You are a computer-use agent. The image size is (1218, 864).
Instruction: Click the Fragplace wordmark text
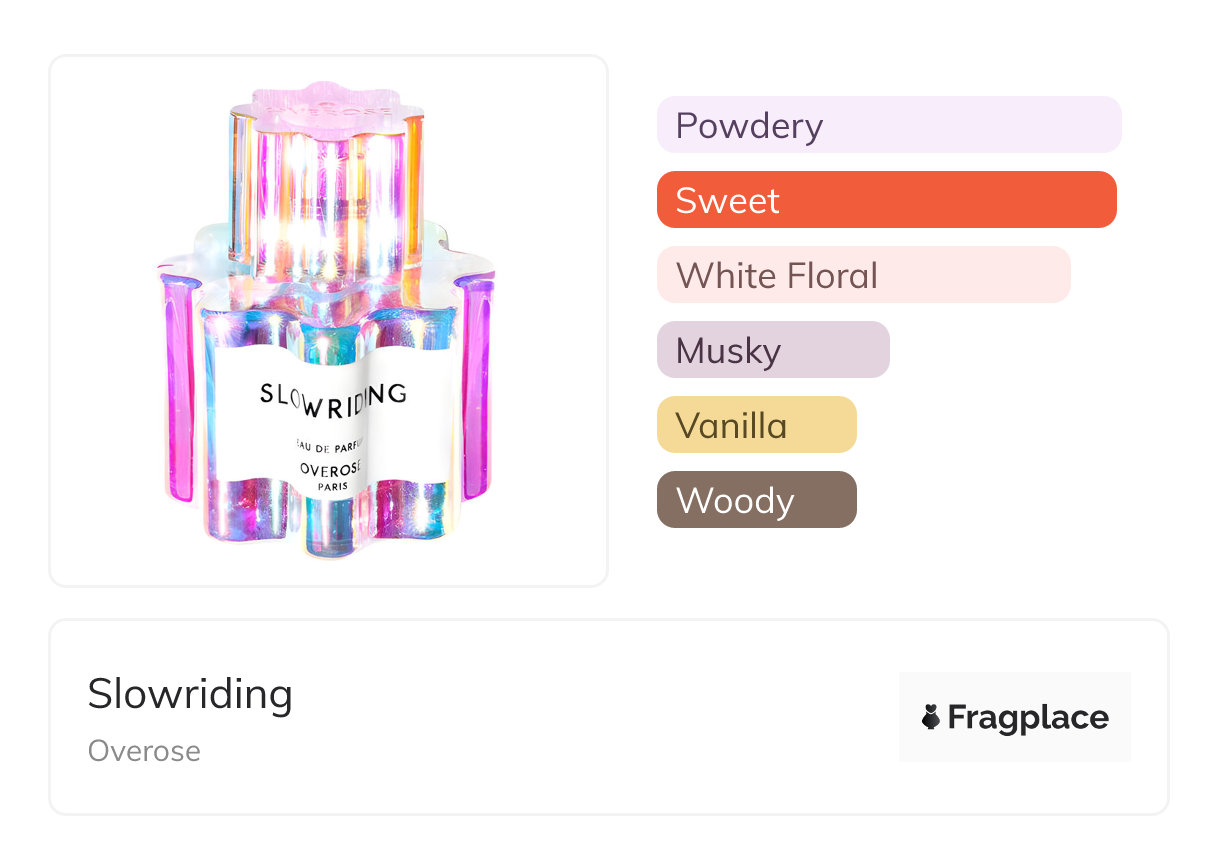pos(1028,717)
